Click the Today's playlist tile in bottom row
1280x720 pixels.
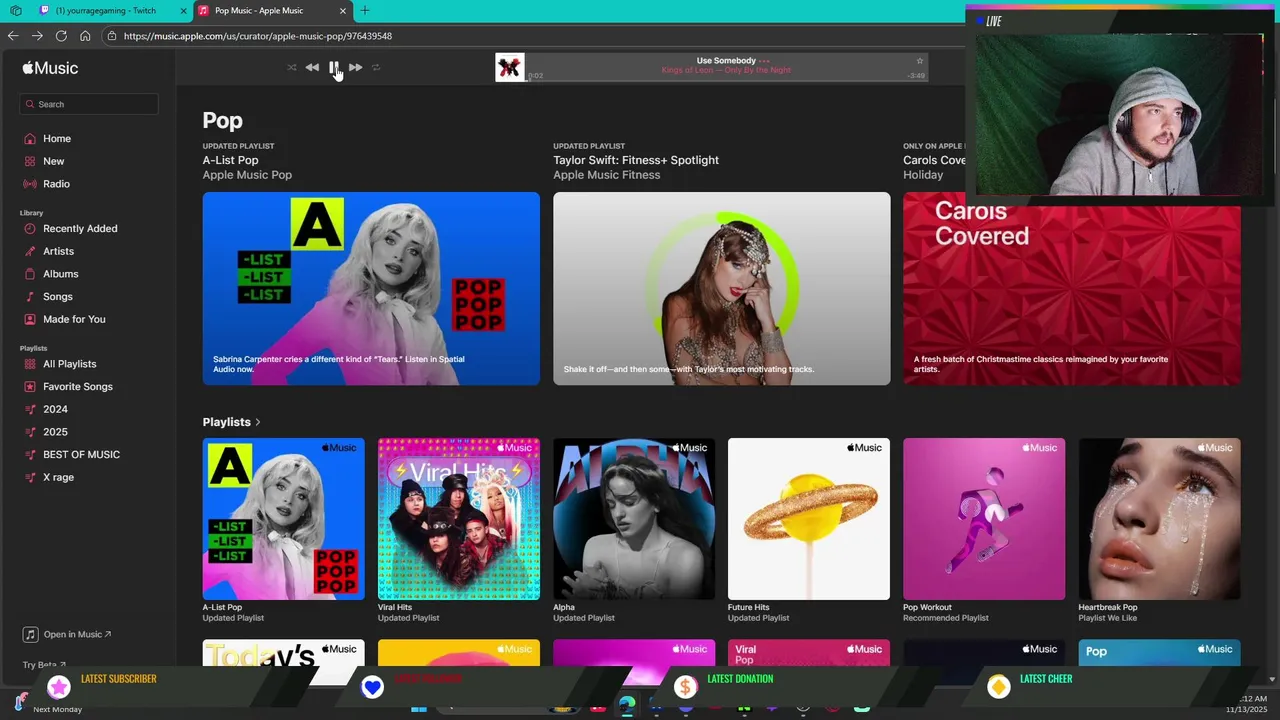pyautogui.click(x=283, y=652)
